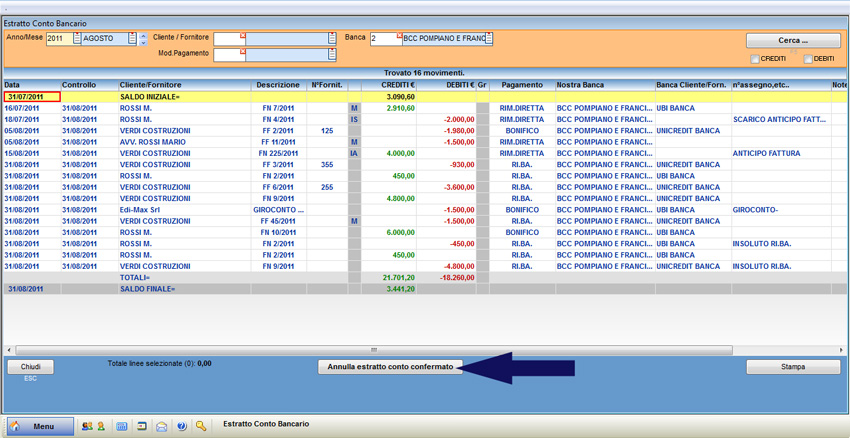
Task: Click the M marker on the FN 7/2011 row
Action: 354,108
